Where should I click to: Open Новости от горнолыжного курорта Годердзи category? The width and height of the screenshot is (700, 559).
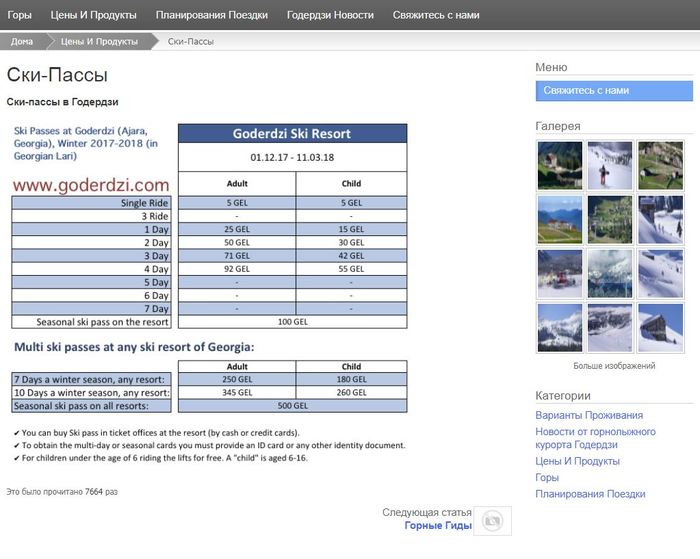(x=595, y=438)
